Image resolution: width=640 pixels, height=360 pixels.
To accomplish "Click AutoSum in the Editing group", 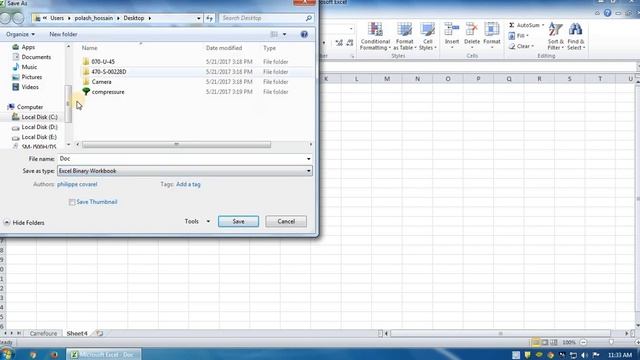I will pyautogui.click(x=526, y=25).
